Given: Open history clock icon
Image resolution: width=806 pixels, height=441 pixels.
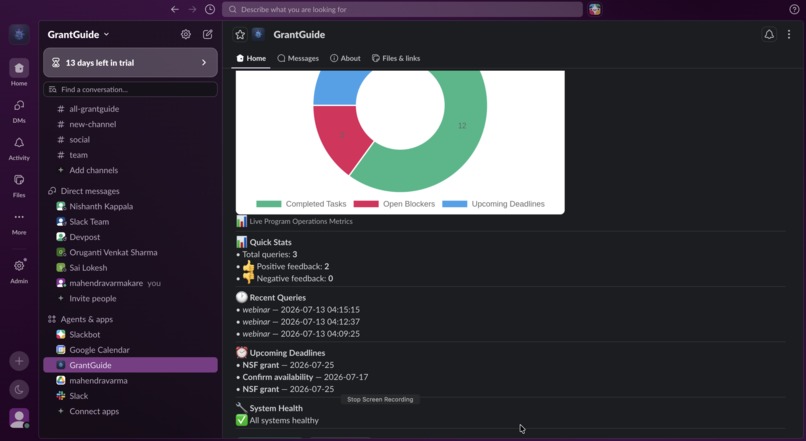Looking at the screenshot, I should (210, 9).
